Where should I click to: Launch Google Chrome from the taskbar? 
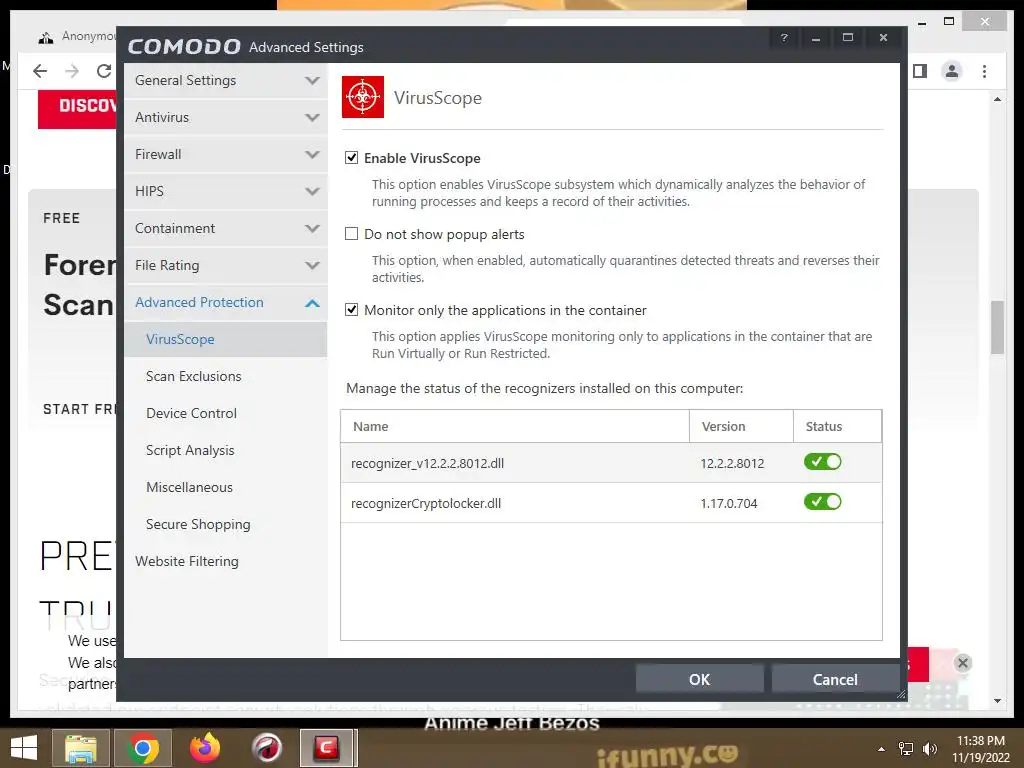click(x=142, y=748)
